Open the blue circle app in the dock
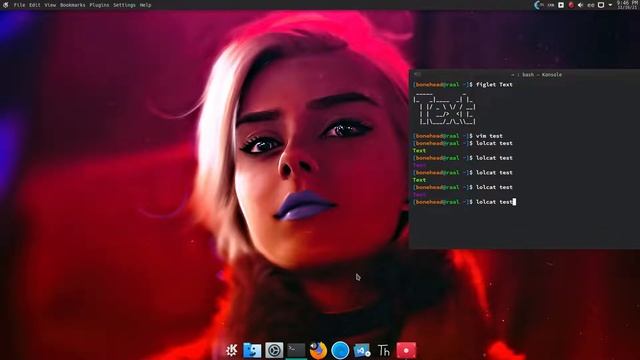 pyautogui.click(x=340, y=350)
